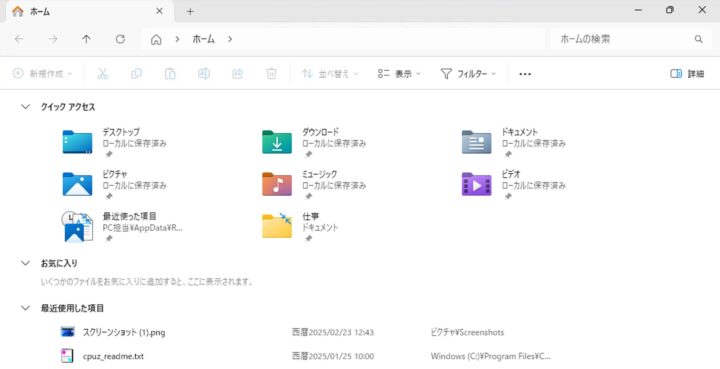
Task: Toggle the 詳細 details pane
Action: point(687,74)
